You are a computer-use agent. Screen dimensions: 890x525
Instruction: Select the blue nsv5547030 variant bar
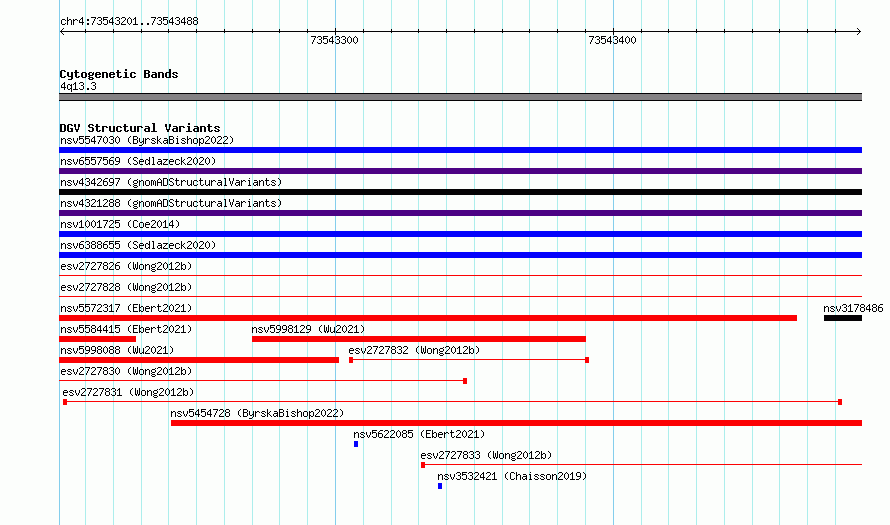(460, 150)
